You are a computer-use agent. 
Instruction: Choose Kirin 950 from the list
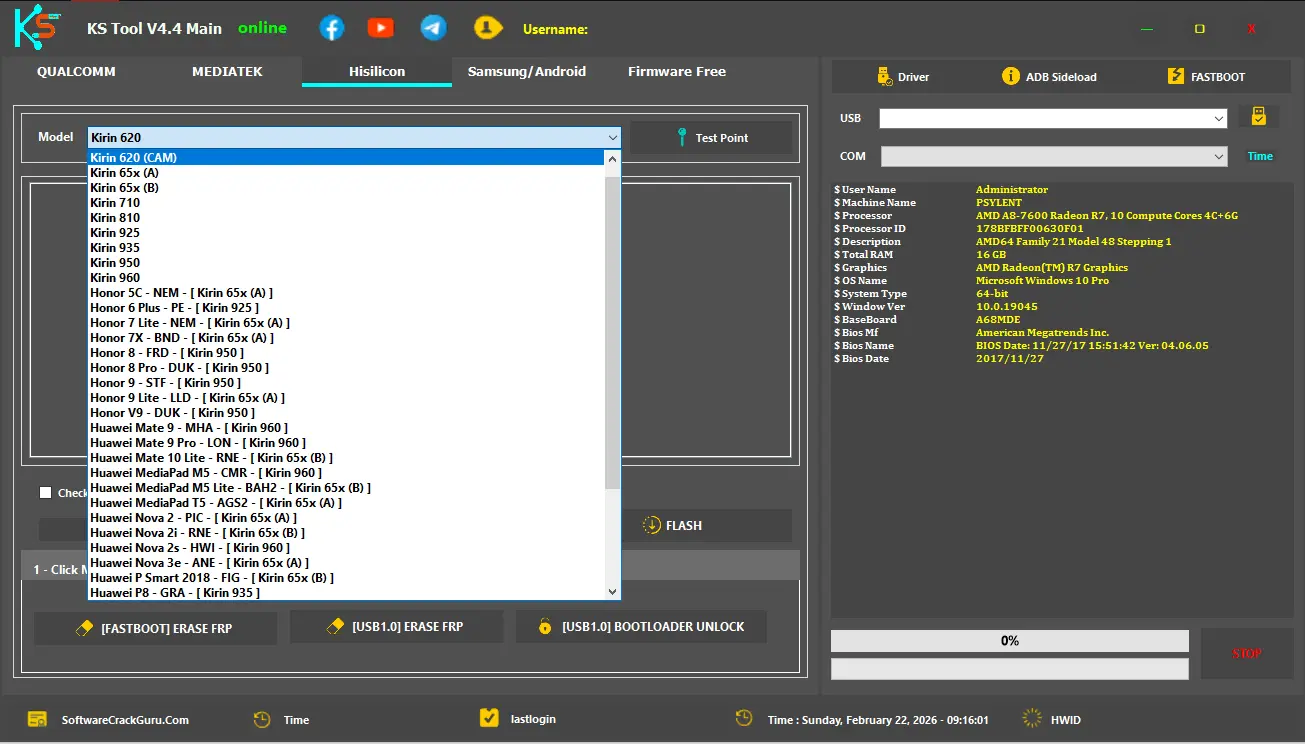(346, 263)
